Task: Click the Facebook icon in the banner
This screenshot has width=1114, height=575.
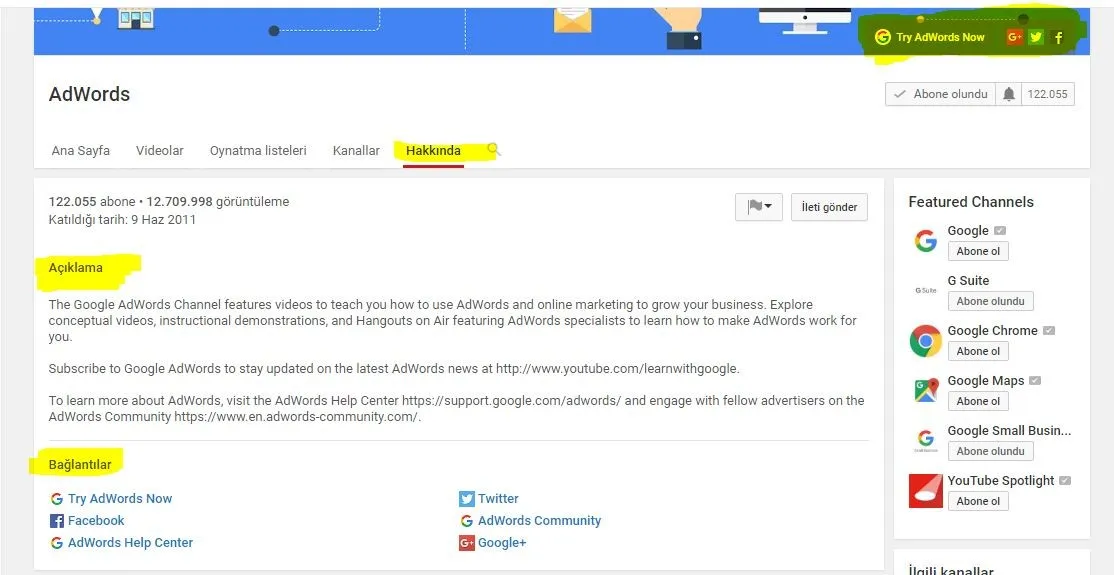Action: coord(1059,38)
